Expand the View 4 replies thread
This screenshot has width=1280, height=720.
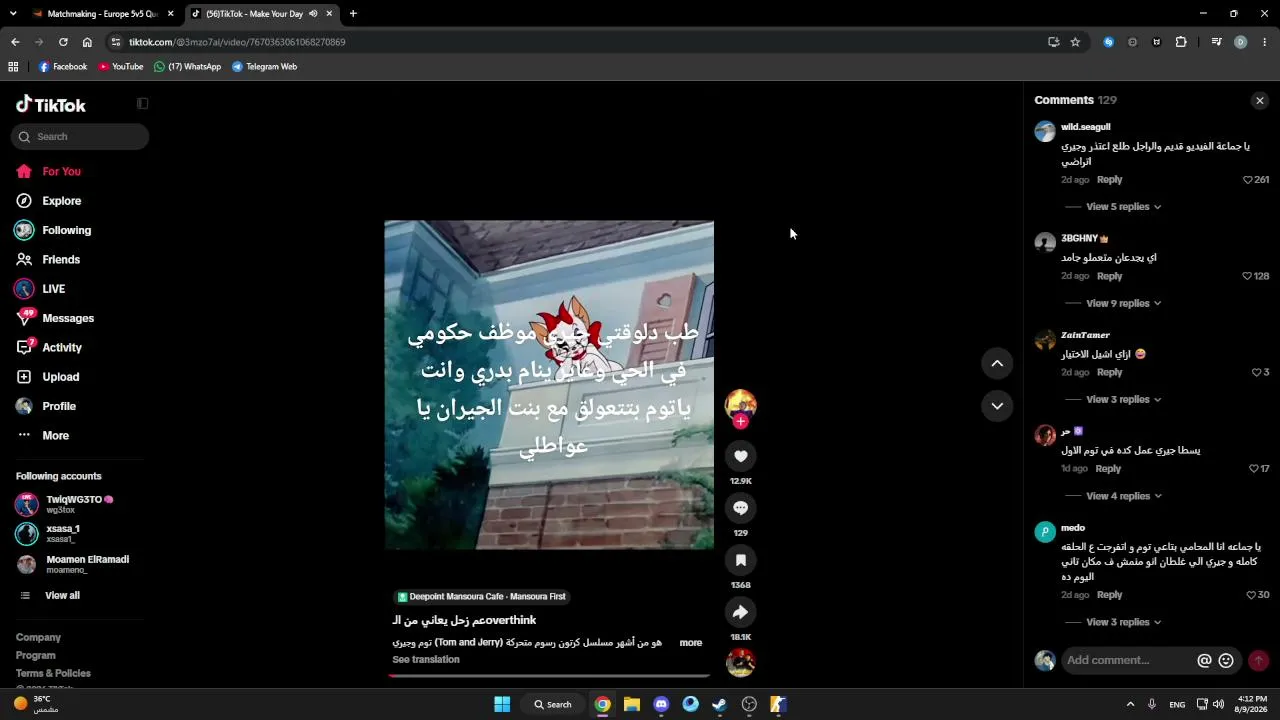click(1124, 496)
